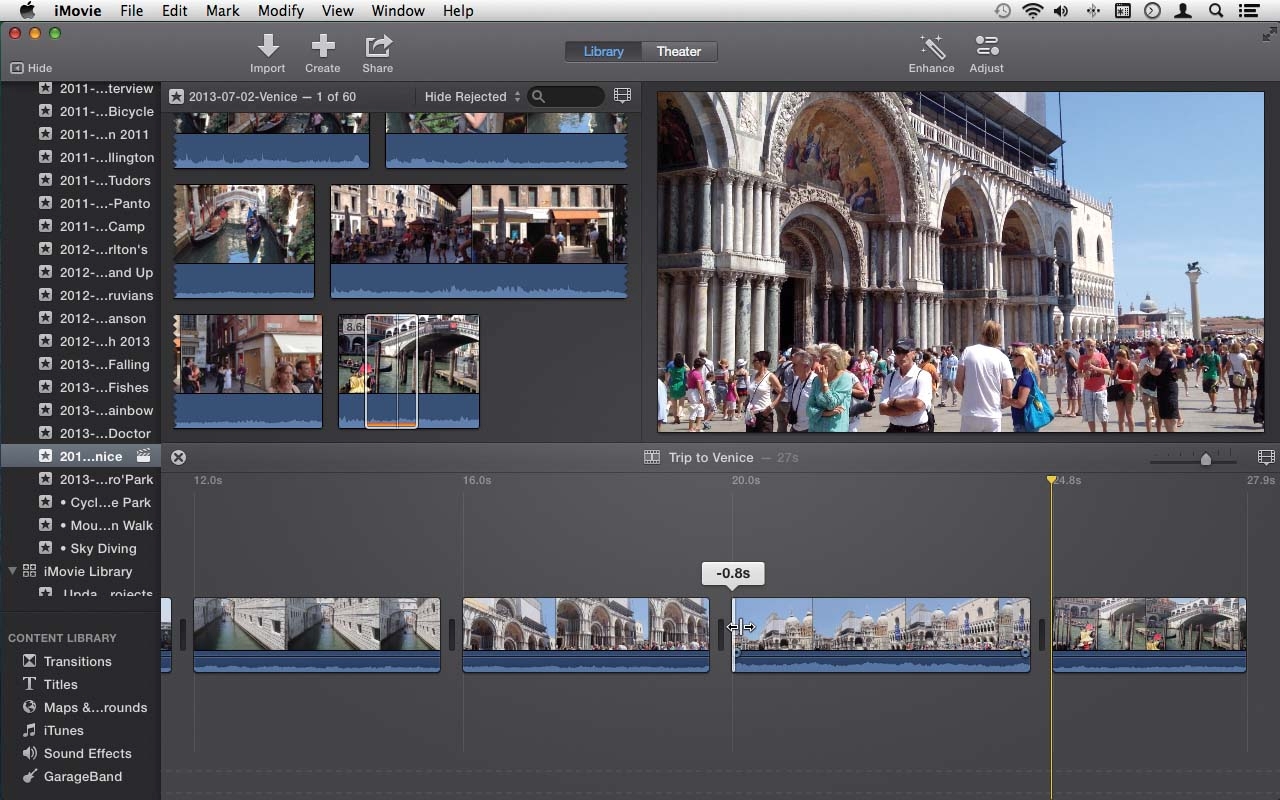Viewport: 1280px width, 800px height.
Task: Select the street couple clip in browser
Action: (x=248, y=371)
